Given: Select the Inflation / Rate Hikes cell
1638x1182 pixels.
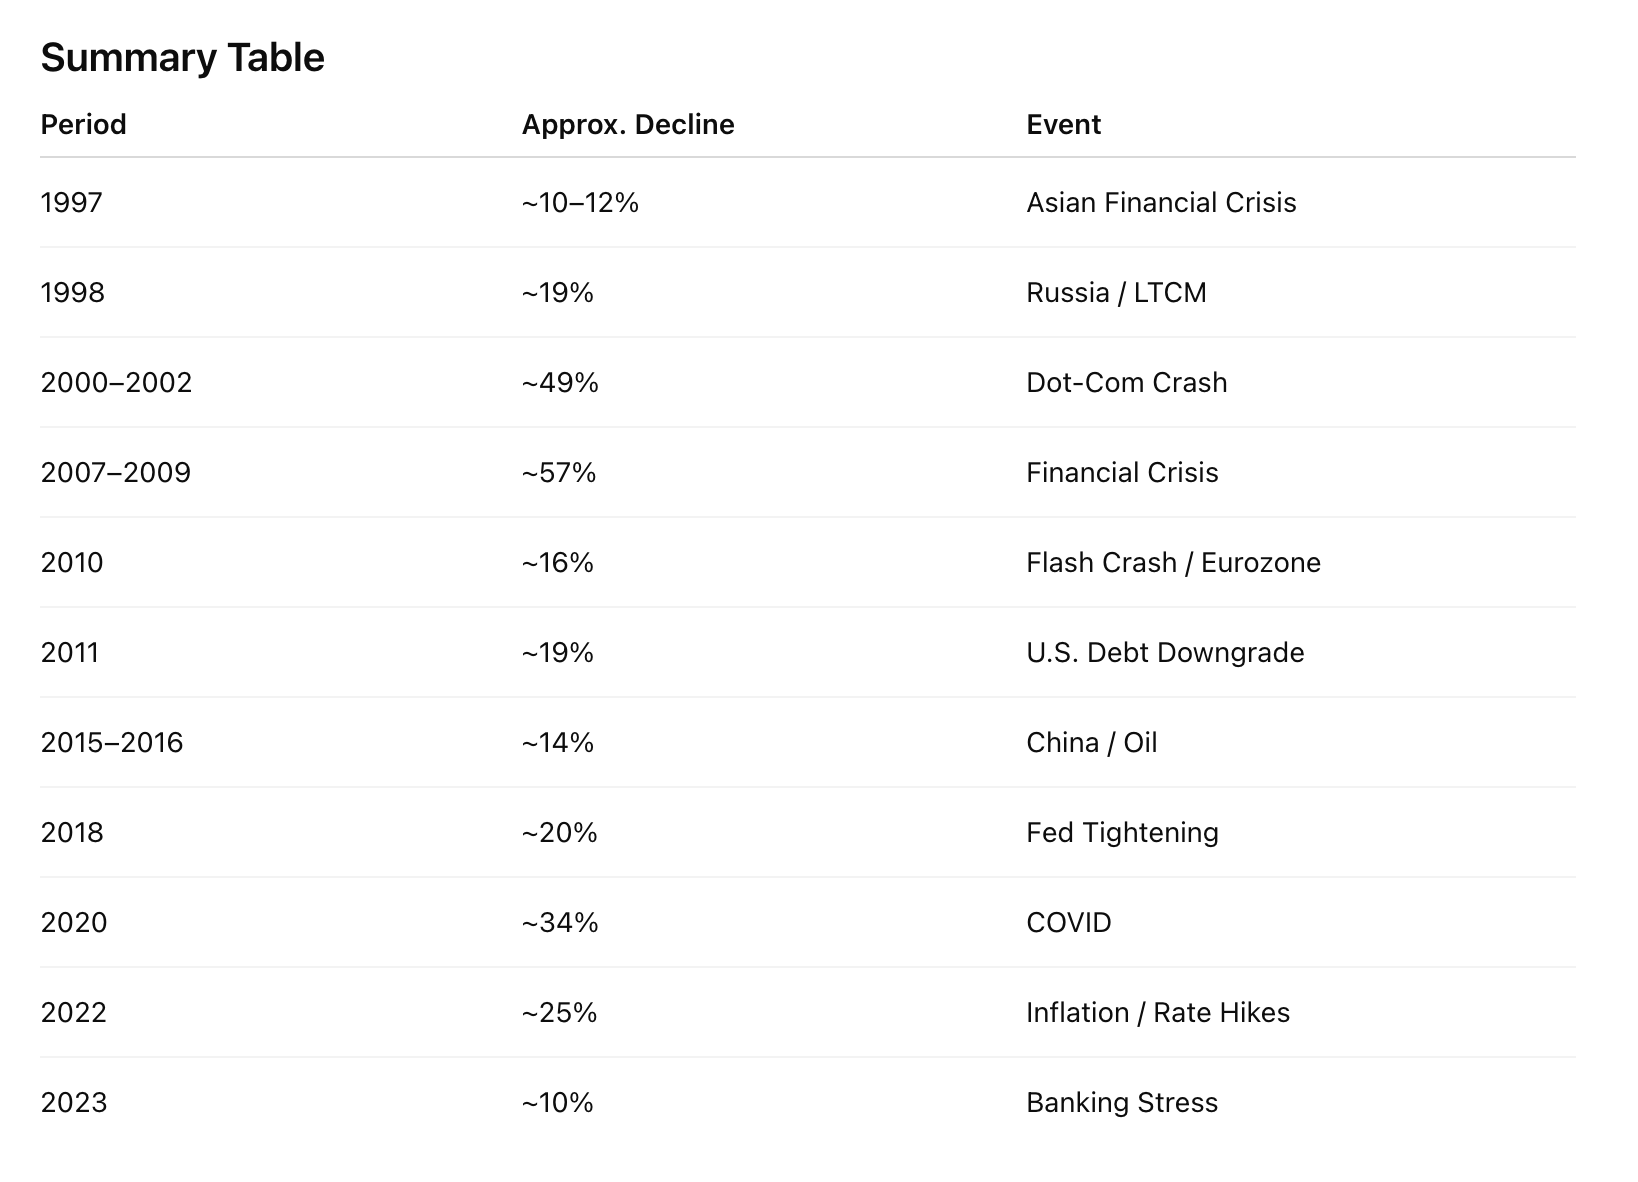Looking at the screenshot, I should tap(1157, 1013).
